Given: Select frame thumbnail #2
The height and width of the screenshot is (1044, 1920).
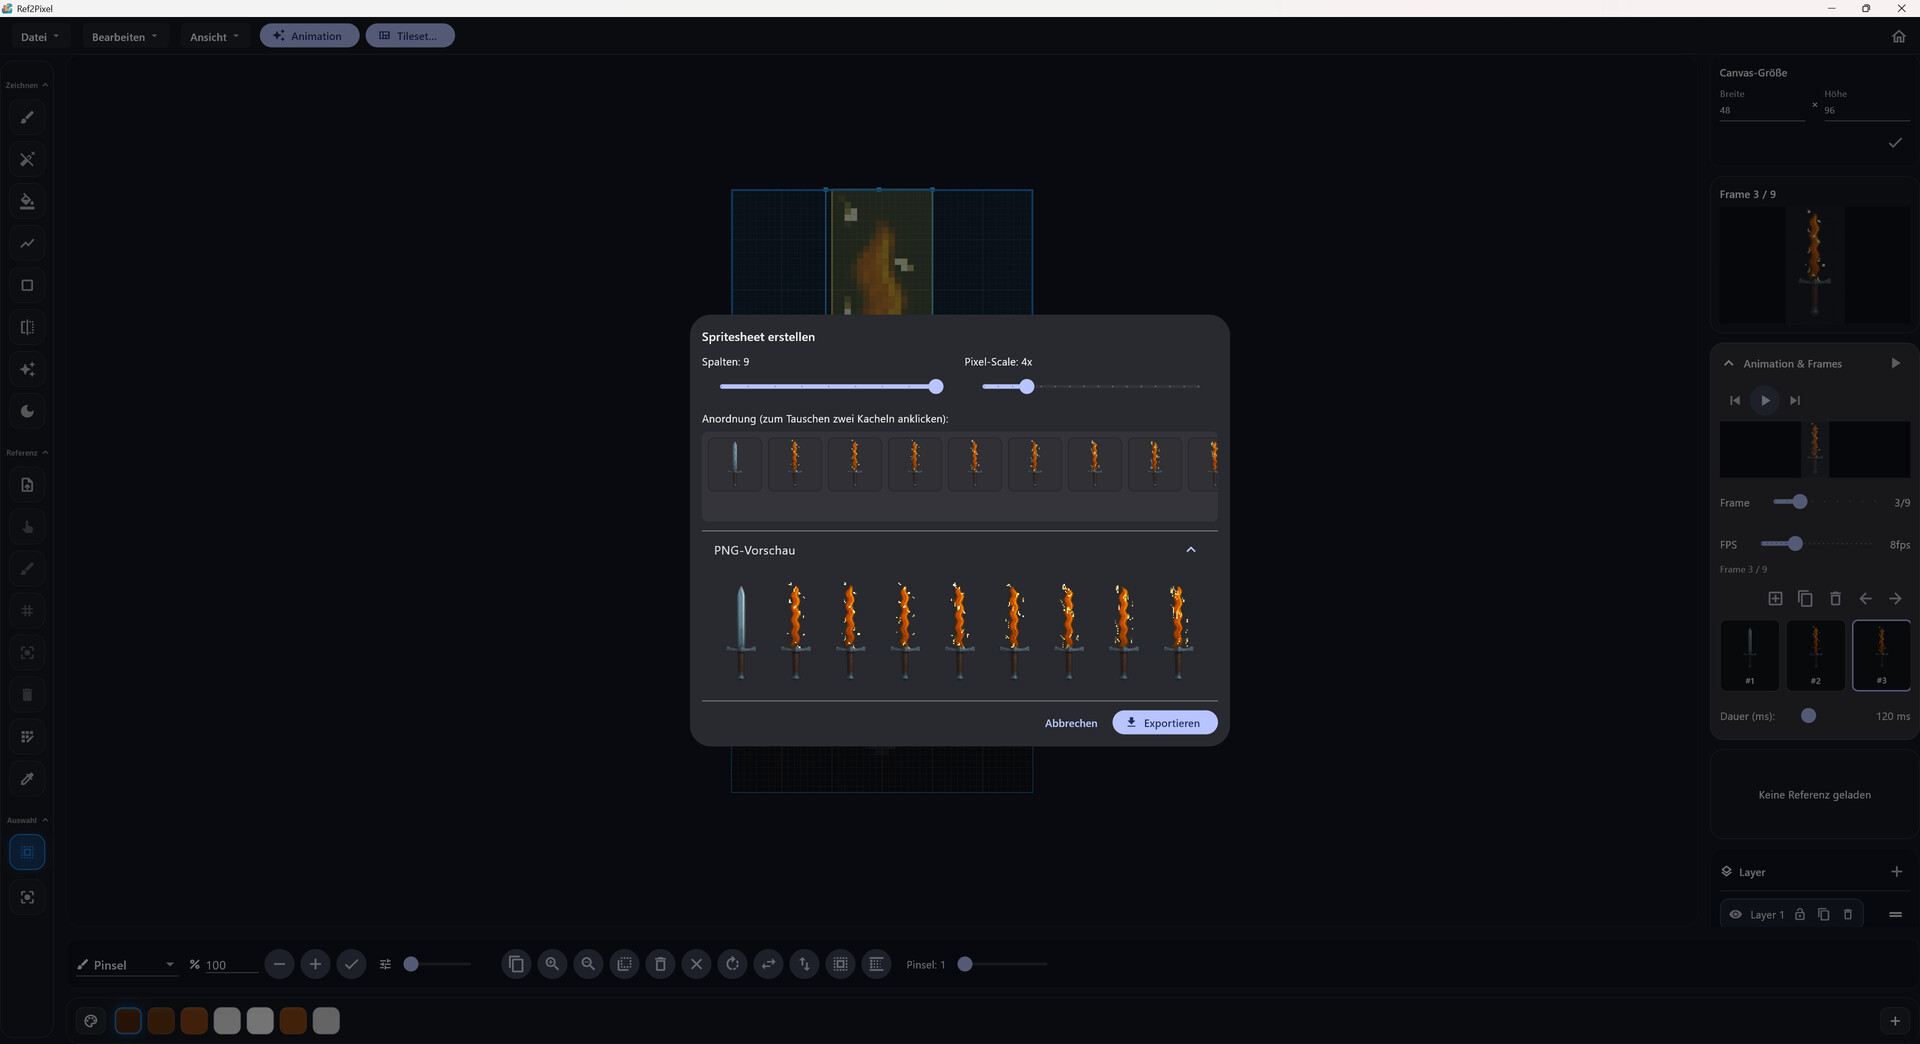Looking at the screenshot, I should coord(1814,655).
